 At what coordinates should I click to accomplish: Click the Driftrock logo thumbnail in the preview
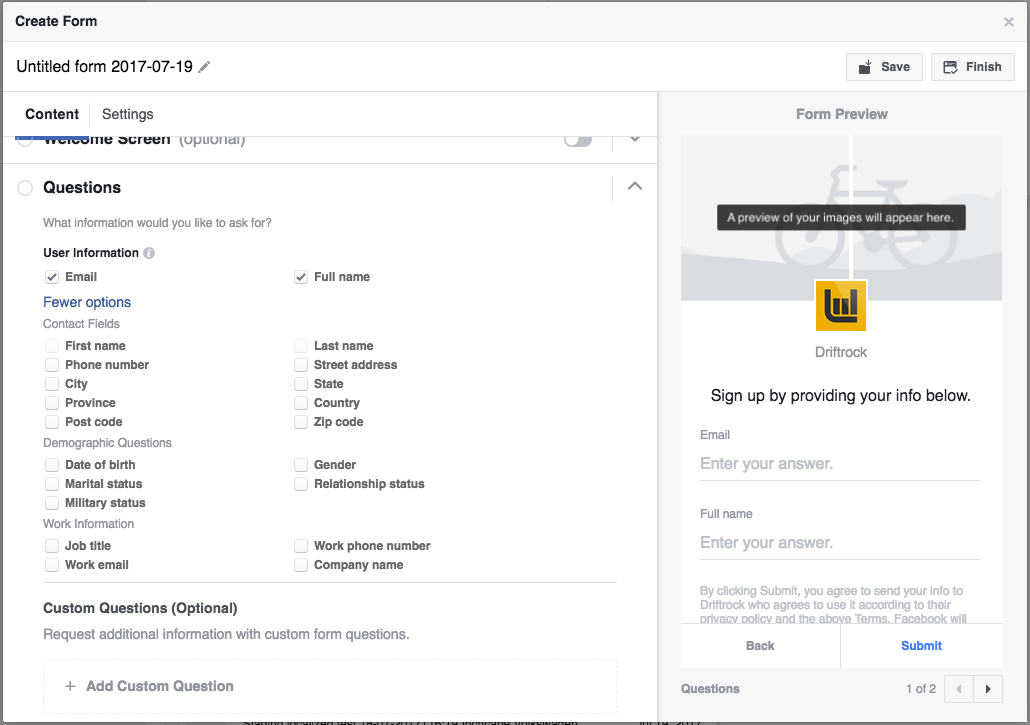click(841, 305)
